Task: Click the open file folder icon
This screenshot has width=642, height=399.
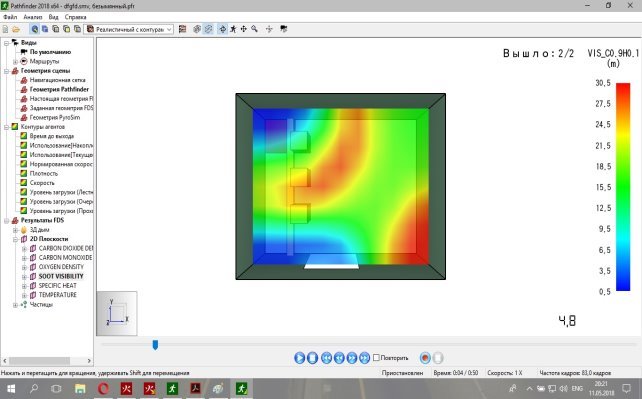Action: coord(16,29)
